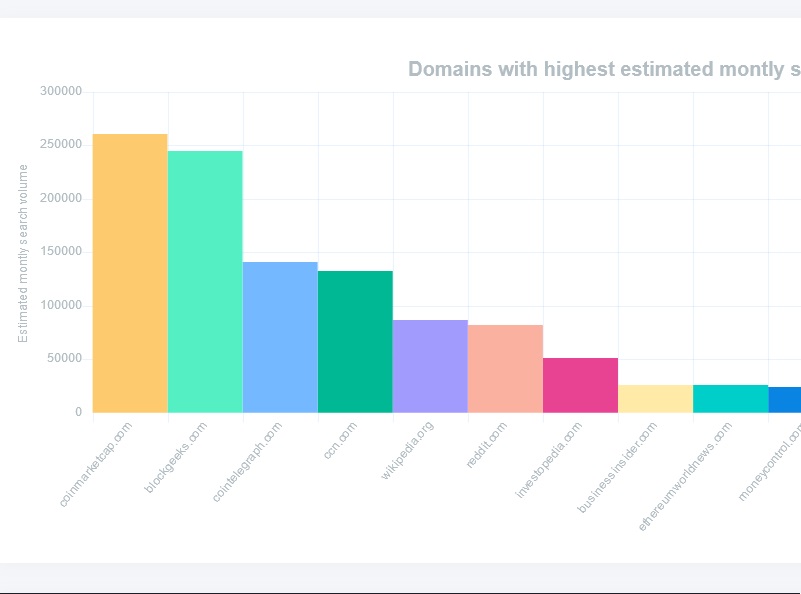Click the 150000 y-axis tick label
Viewport: 801px width, 594px height.
(x=61, y=251)
